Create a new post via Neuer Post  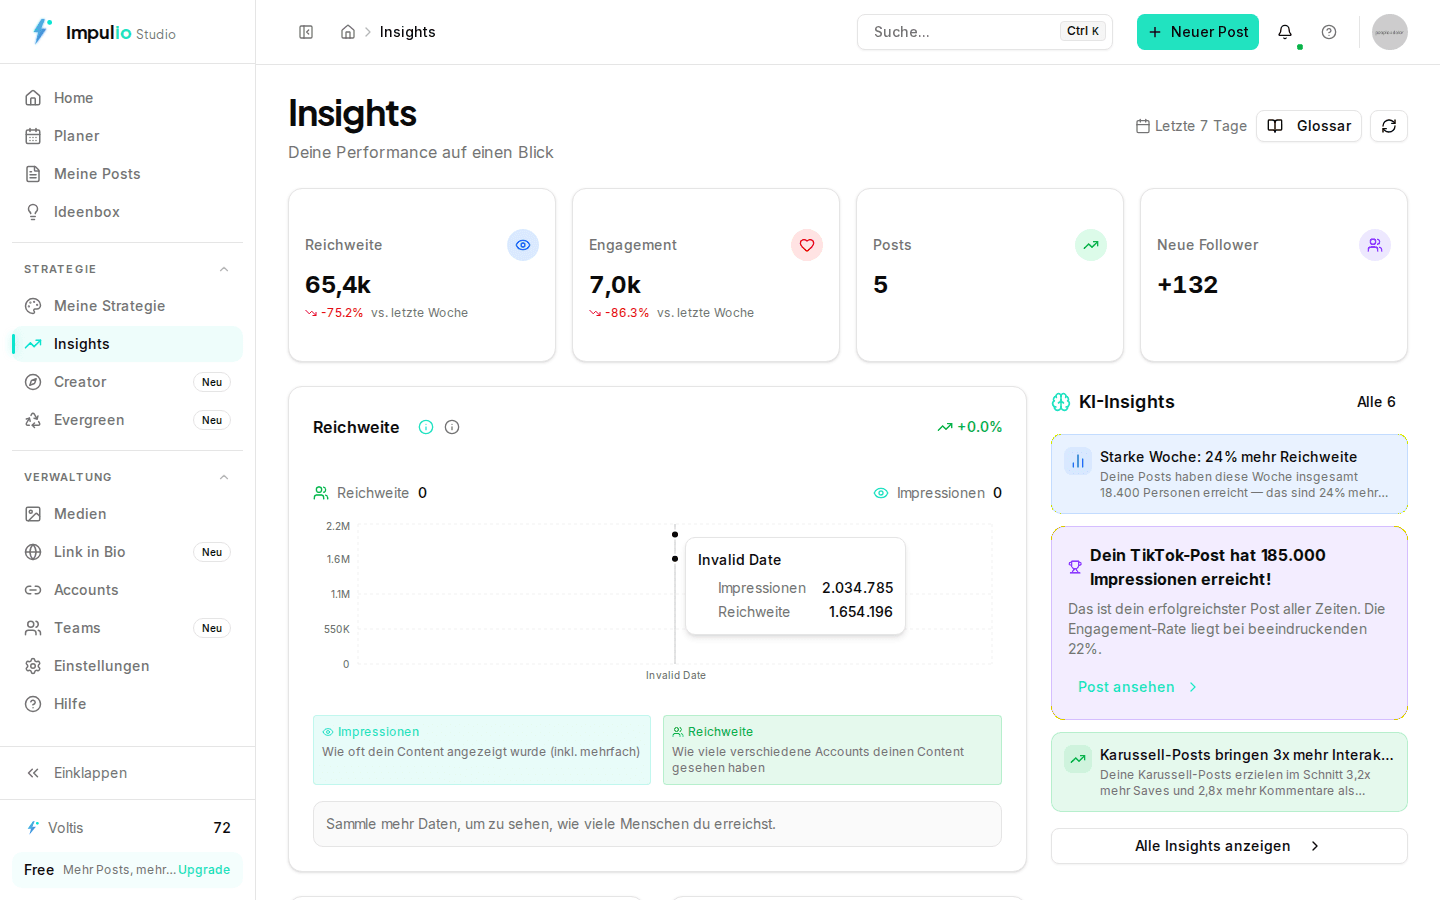point(1198,31)
